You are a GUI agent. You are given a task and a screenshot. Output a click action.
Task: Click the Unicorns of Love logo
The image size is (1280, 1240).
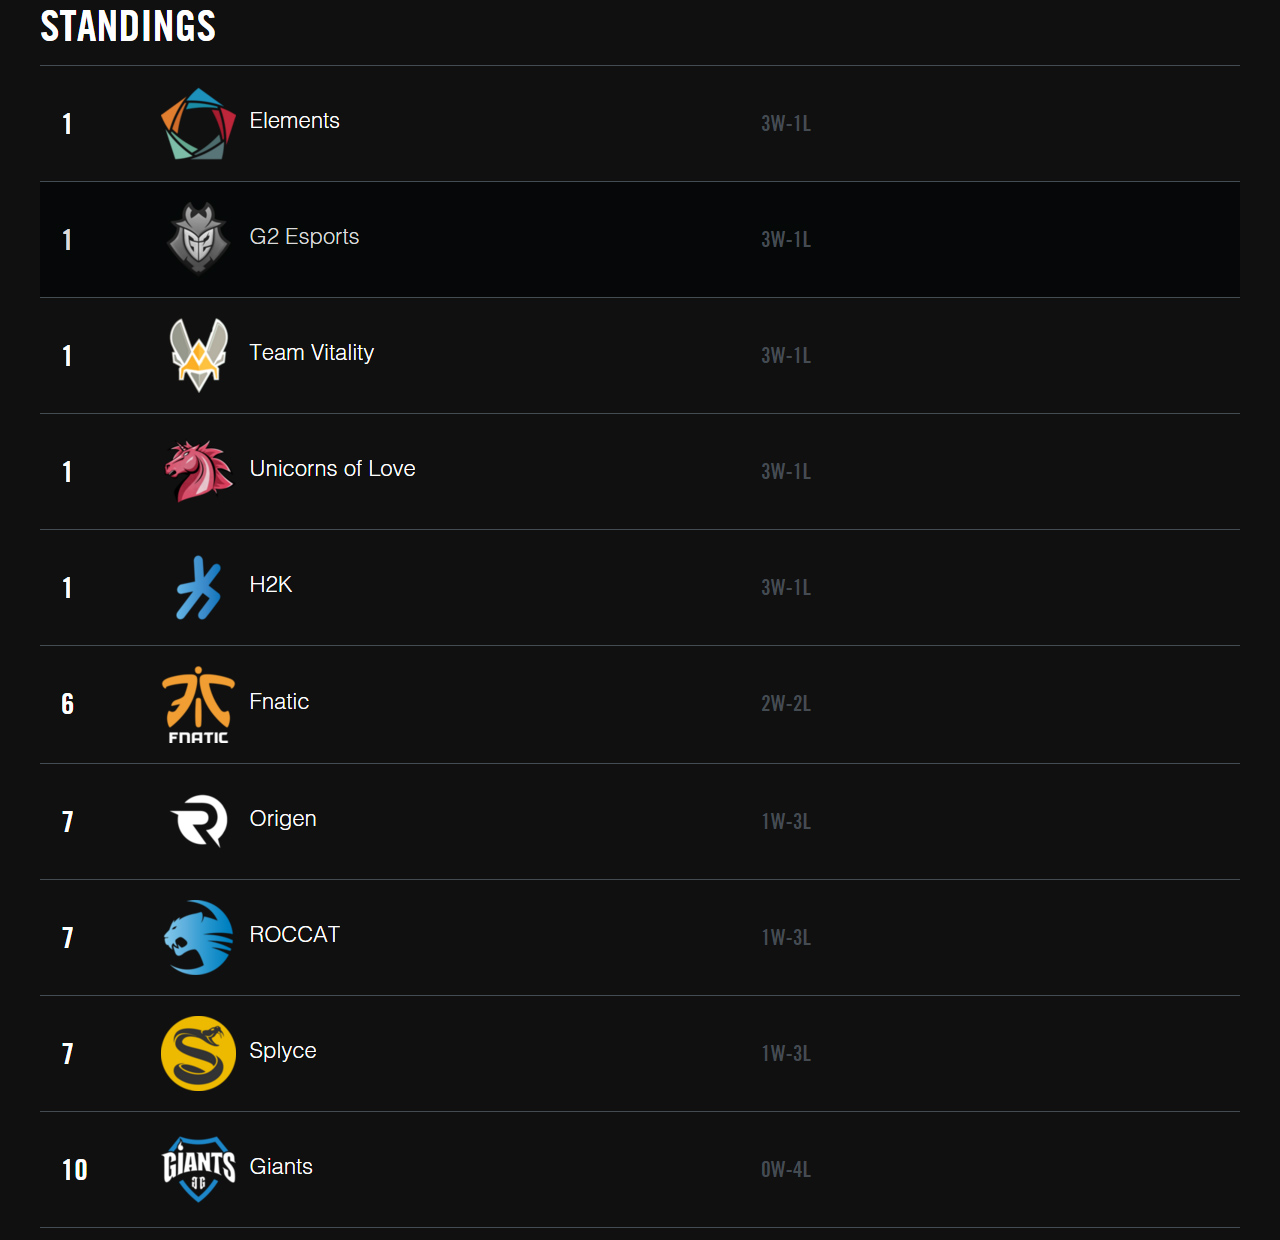tap(199, 471)
